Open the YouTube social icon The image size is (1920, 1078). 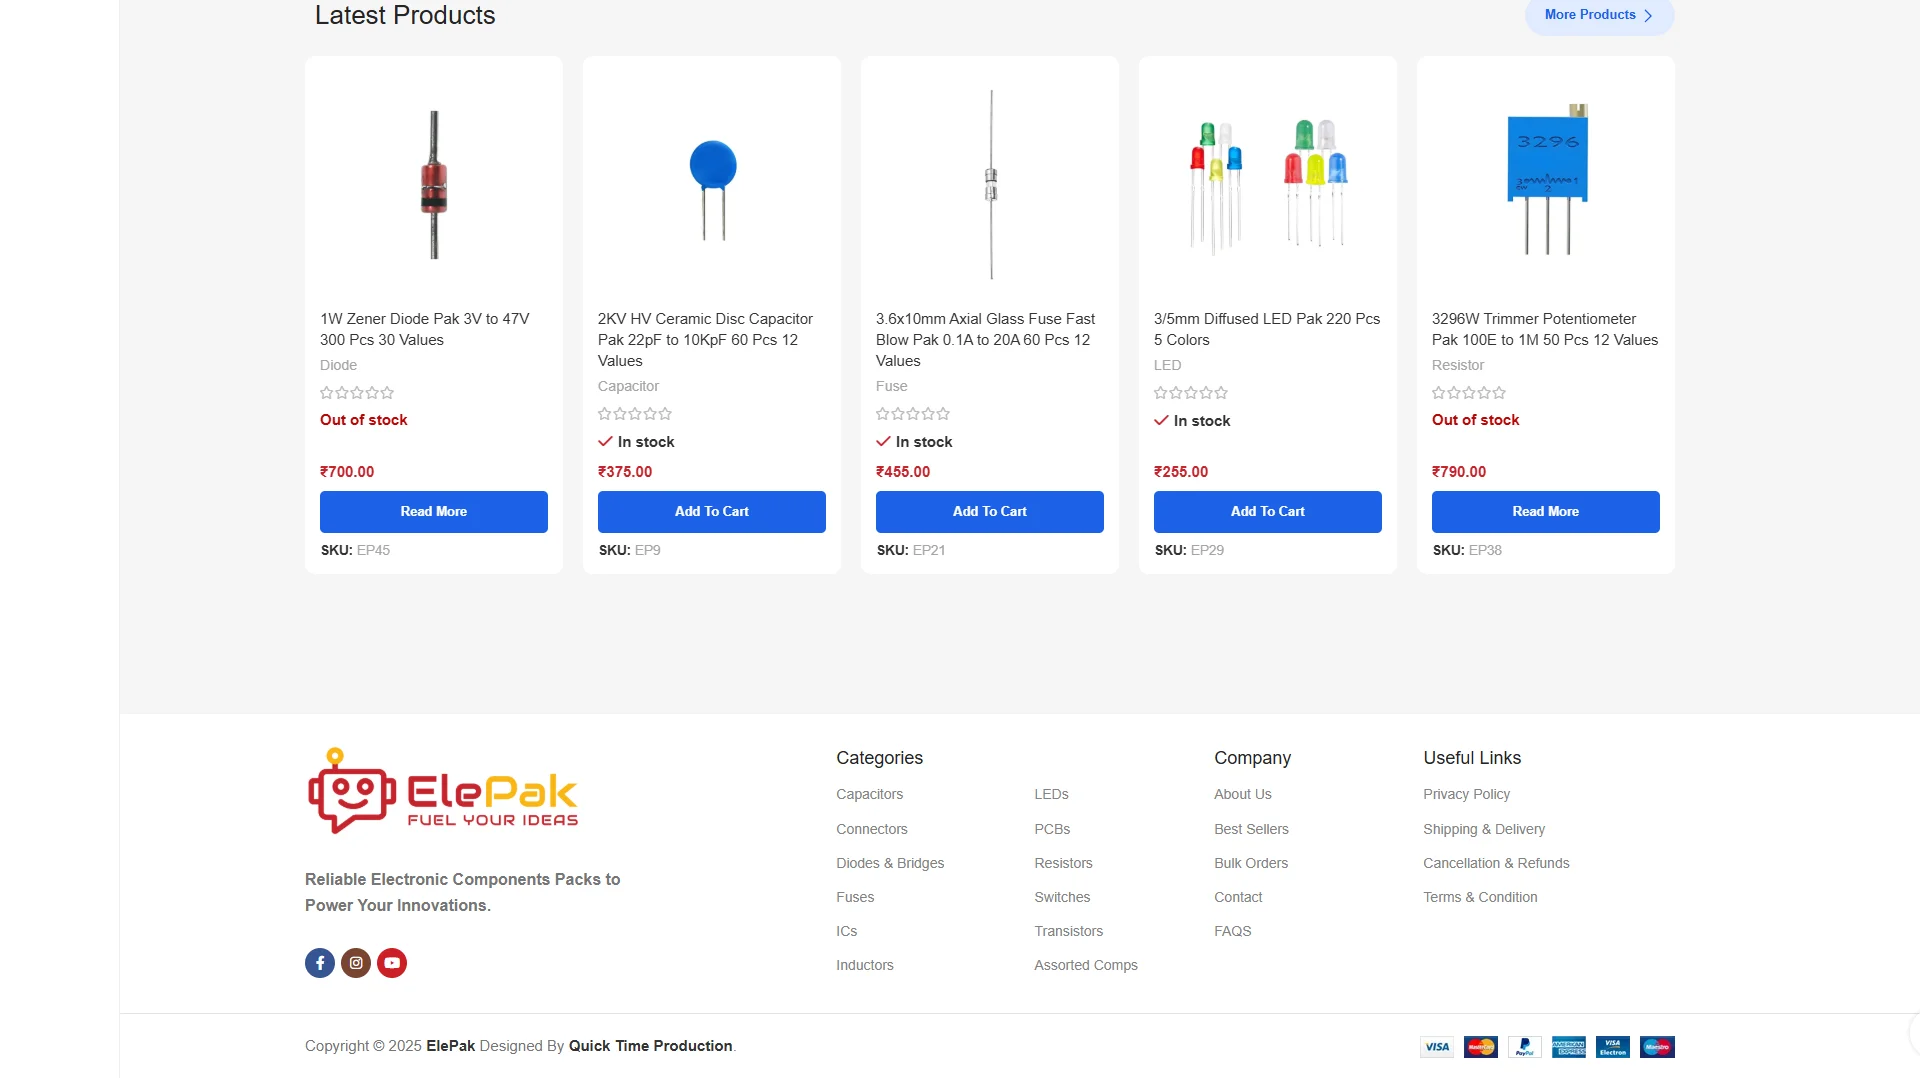392,963
